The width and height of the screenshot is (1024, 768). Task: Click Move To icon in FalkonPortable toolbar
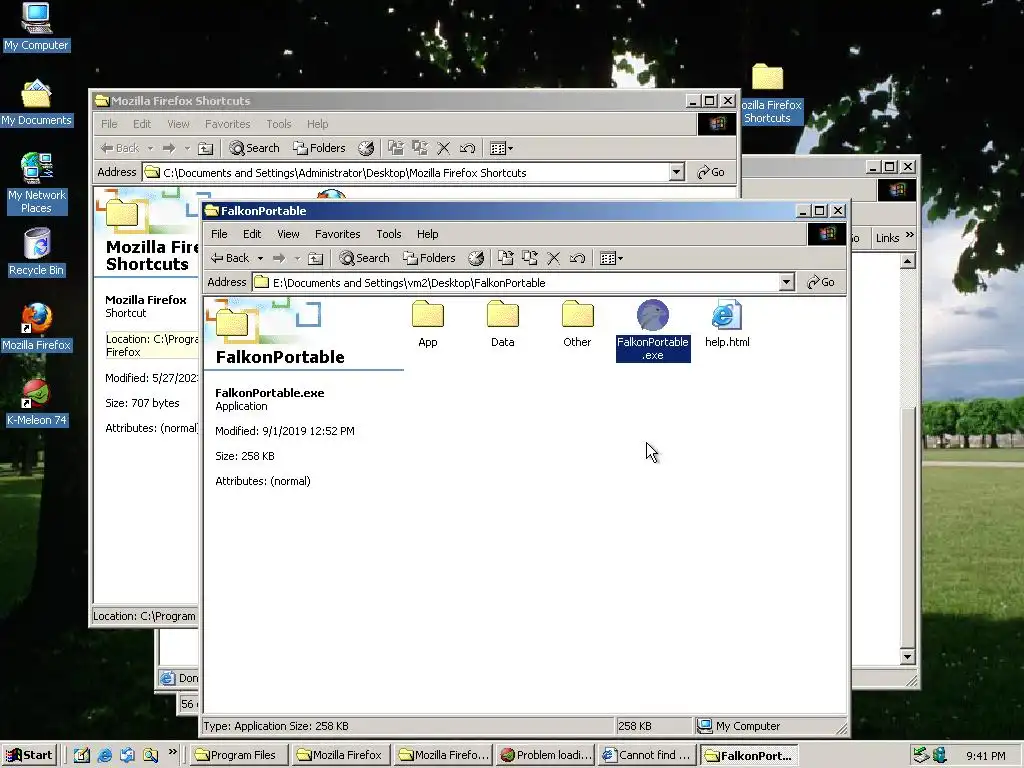[x=506, y=258]
